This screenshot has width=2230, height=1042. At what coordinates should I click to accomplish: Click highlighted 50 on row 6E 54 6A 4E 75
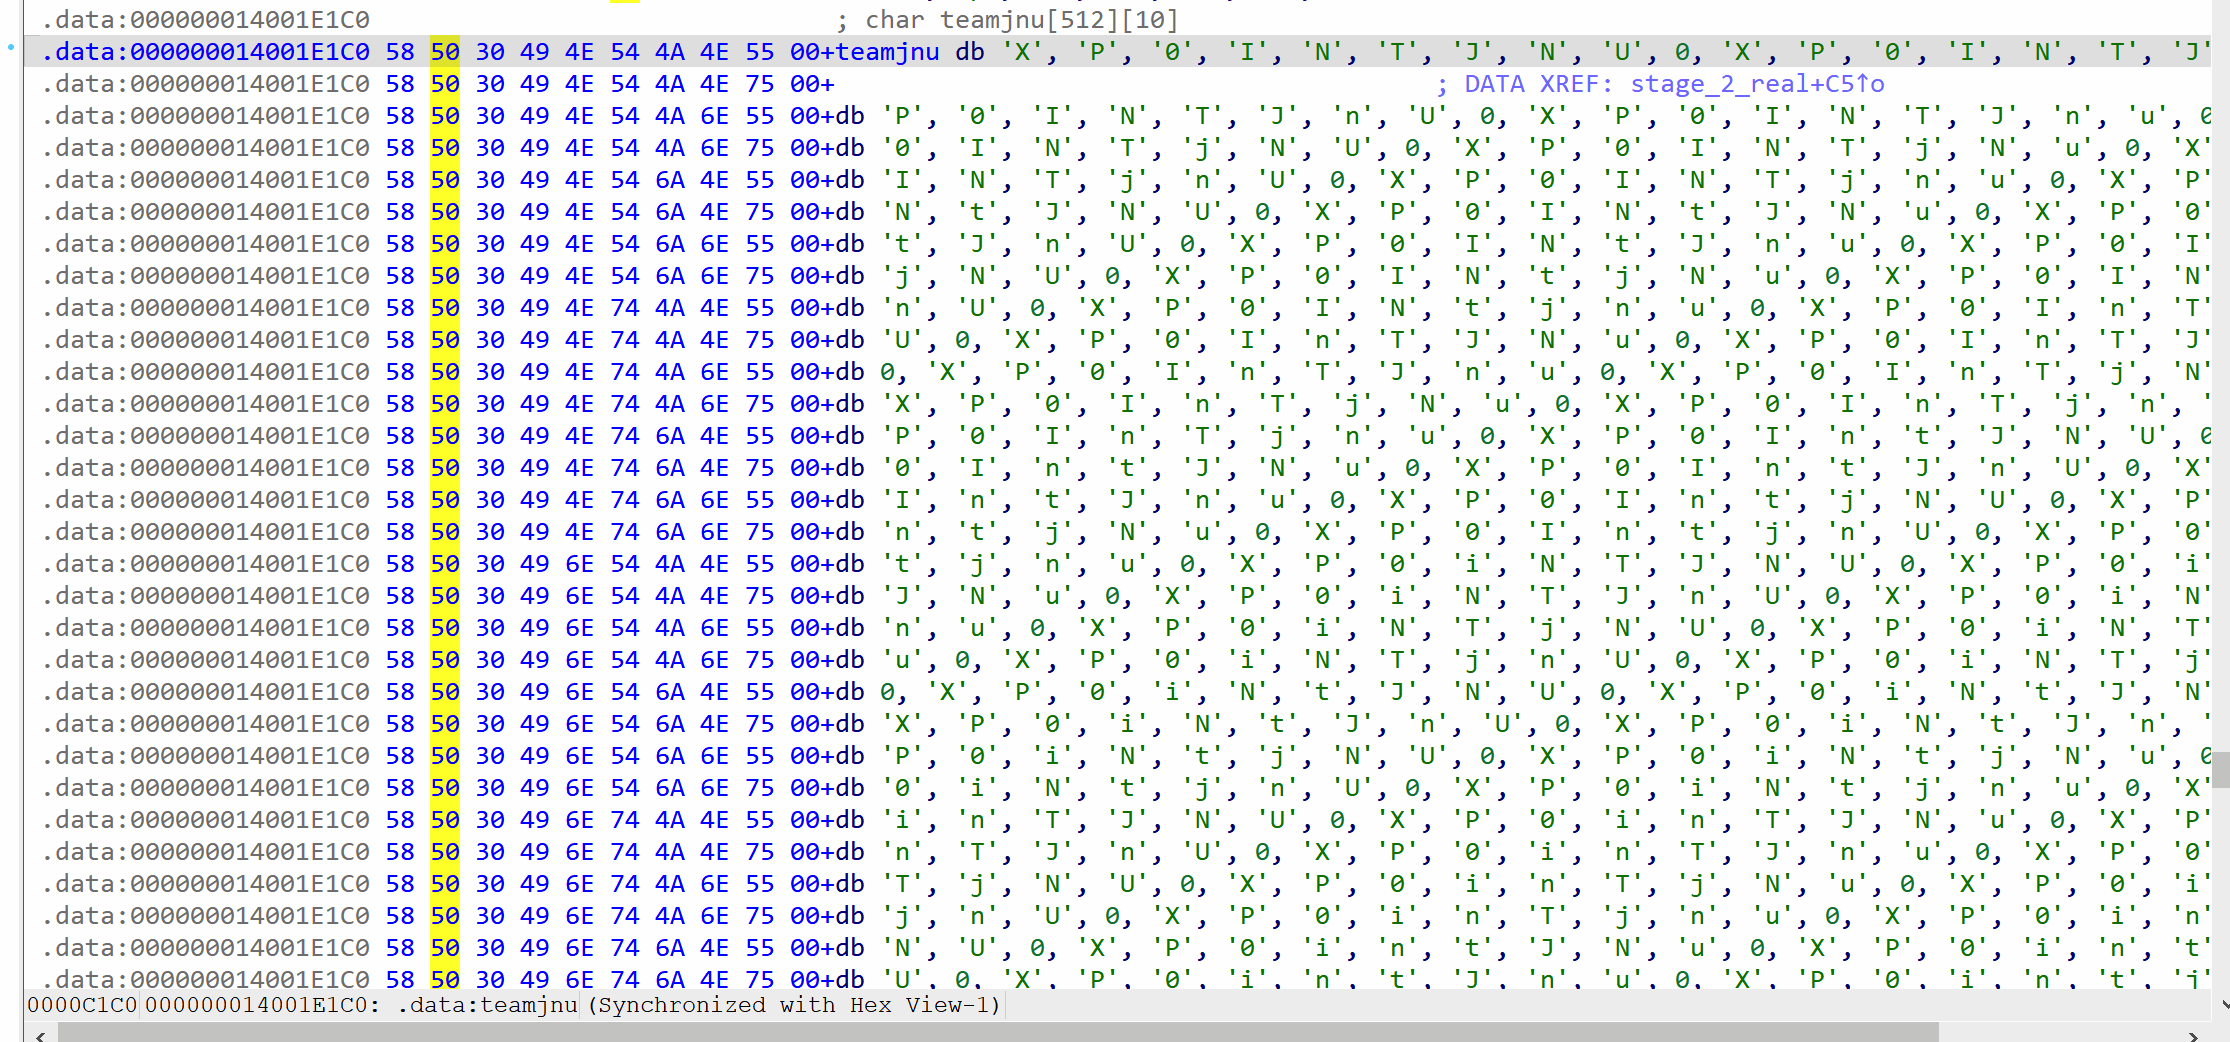(x=445, y=724)
